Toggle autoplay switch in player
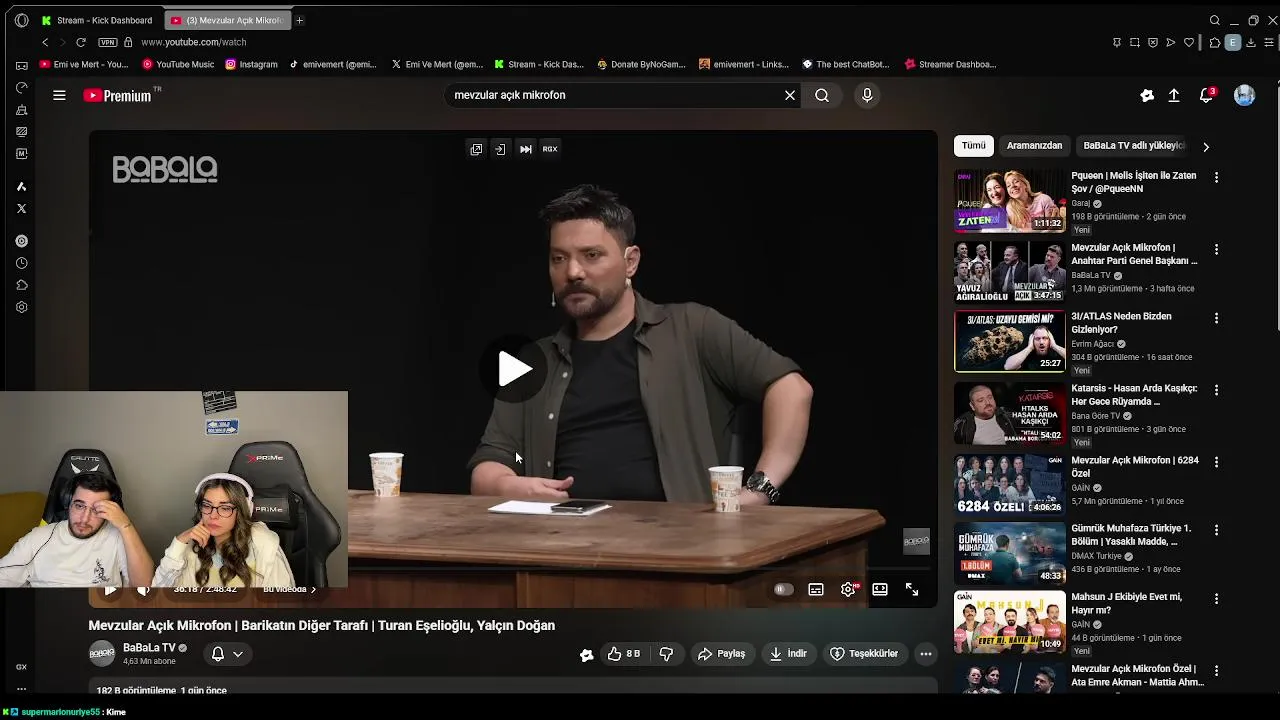The width and height of the screenshot is (1280, 720). [783, 589]
